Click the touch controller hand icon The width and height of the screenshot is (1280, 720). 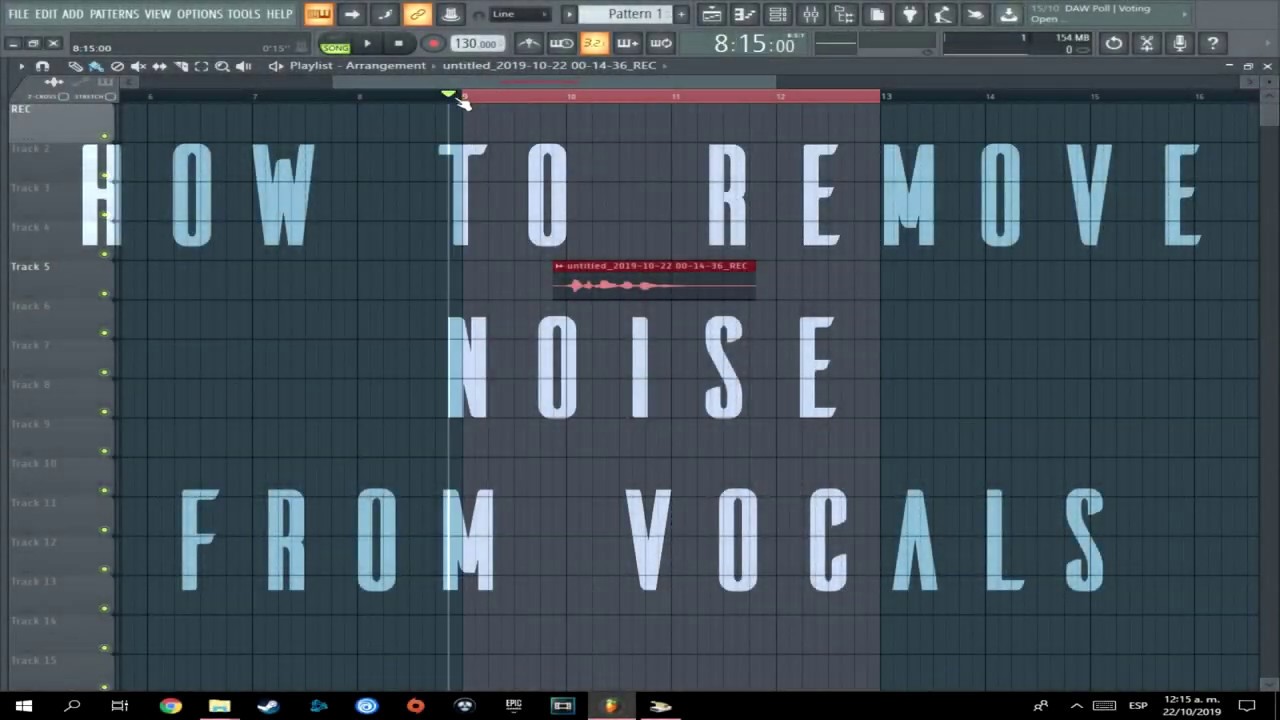(976, 14)
